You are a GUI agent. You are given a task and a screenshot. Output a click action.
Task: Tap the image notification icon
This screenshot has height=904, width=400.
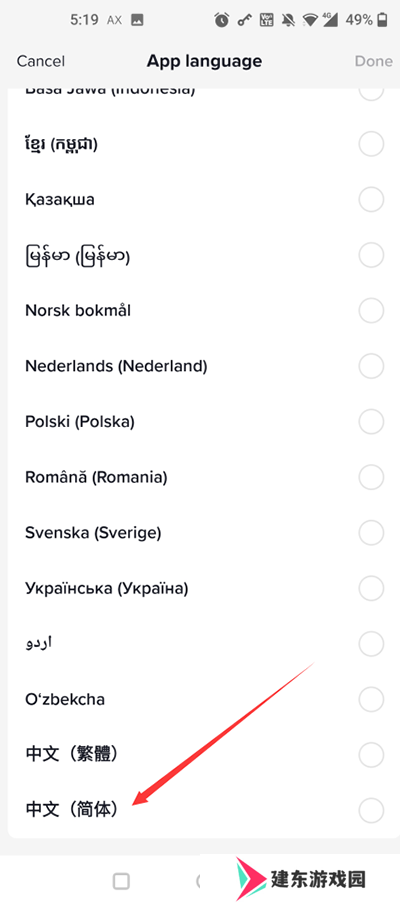tap(137, 21)
